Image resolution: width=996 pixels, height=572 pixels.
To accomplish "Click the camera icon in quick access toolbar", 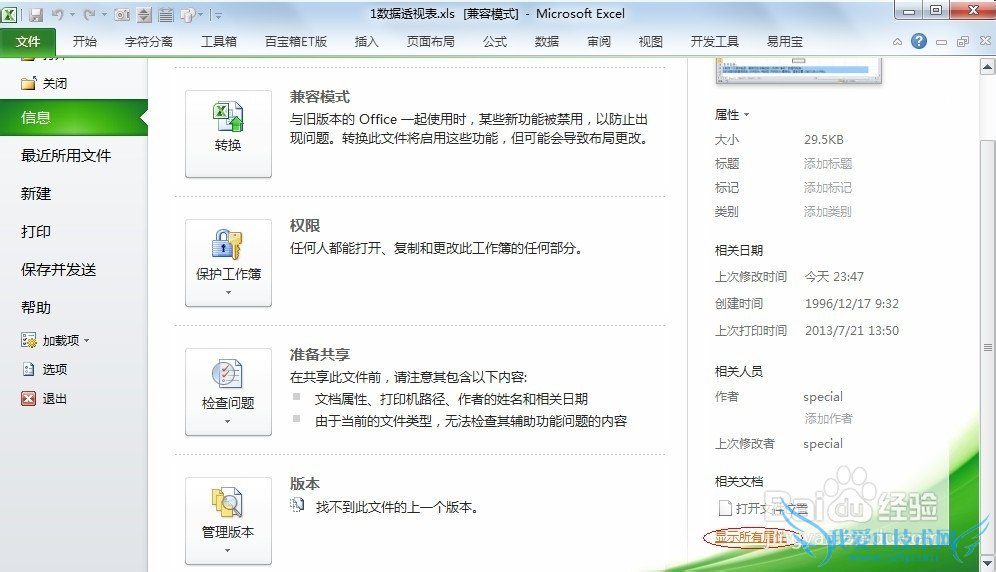I will click(122, 14).
